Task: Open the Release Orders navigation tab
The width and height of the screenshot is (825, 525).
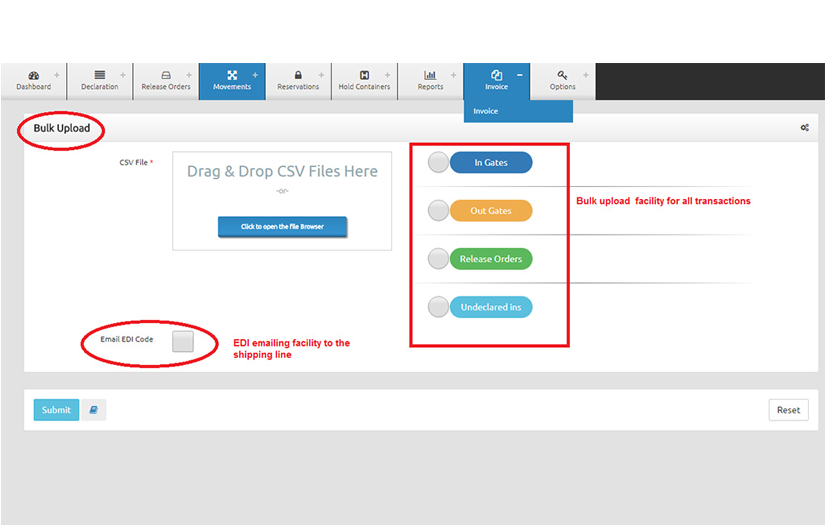Action: point(166,81)
